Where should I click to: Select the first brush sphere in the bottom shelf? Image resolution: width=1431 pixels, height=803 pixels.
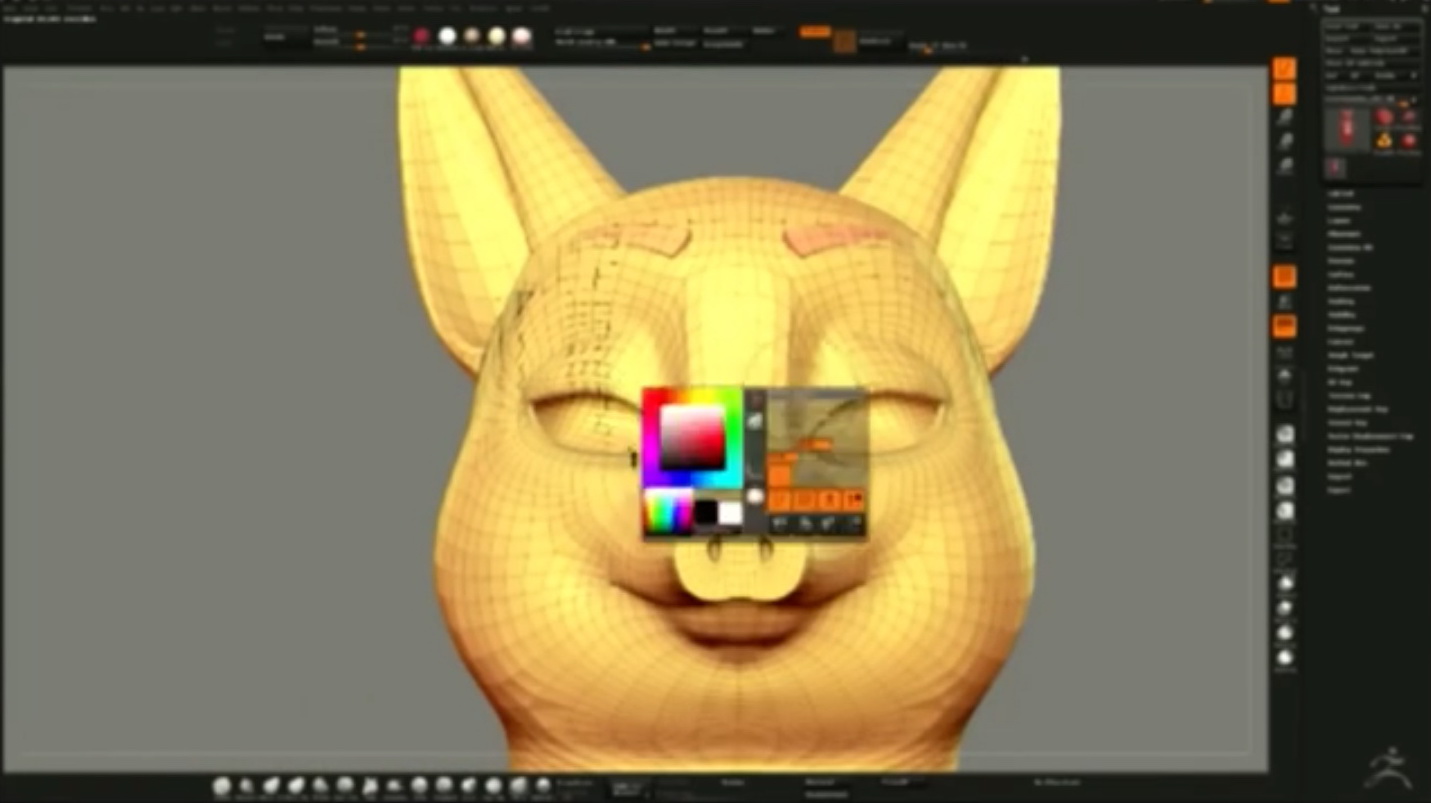click(x=221, y=786)
